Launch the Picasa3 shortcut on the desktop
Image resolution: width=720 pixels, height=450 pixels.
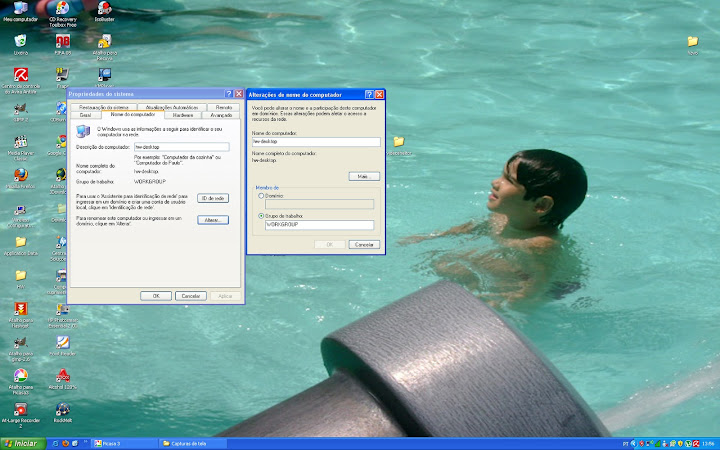click(x=20, y=376)
